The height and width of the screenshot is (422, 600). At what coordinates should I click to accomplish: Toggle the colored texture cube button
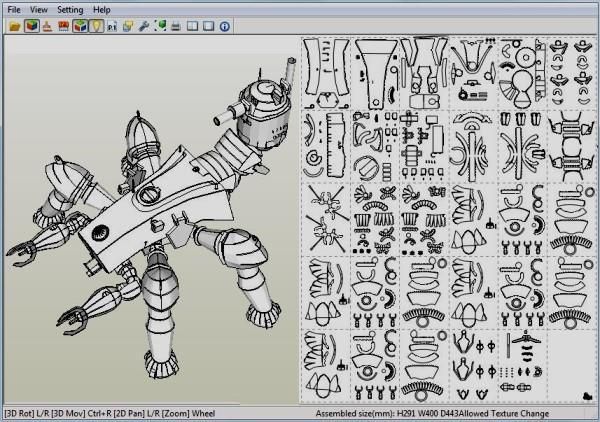point(32,26)
